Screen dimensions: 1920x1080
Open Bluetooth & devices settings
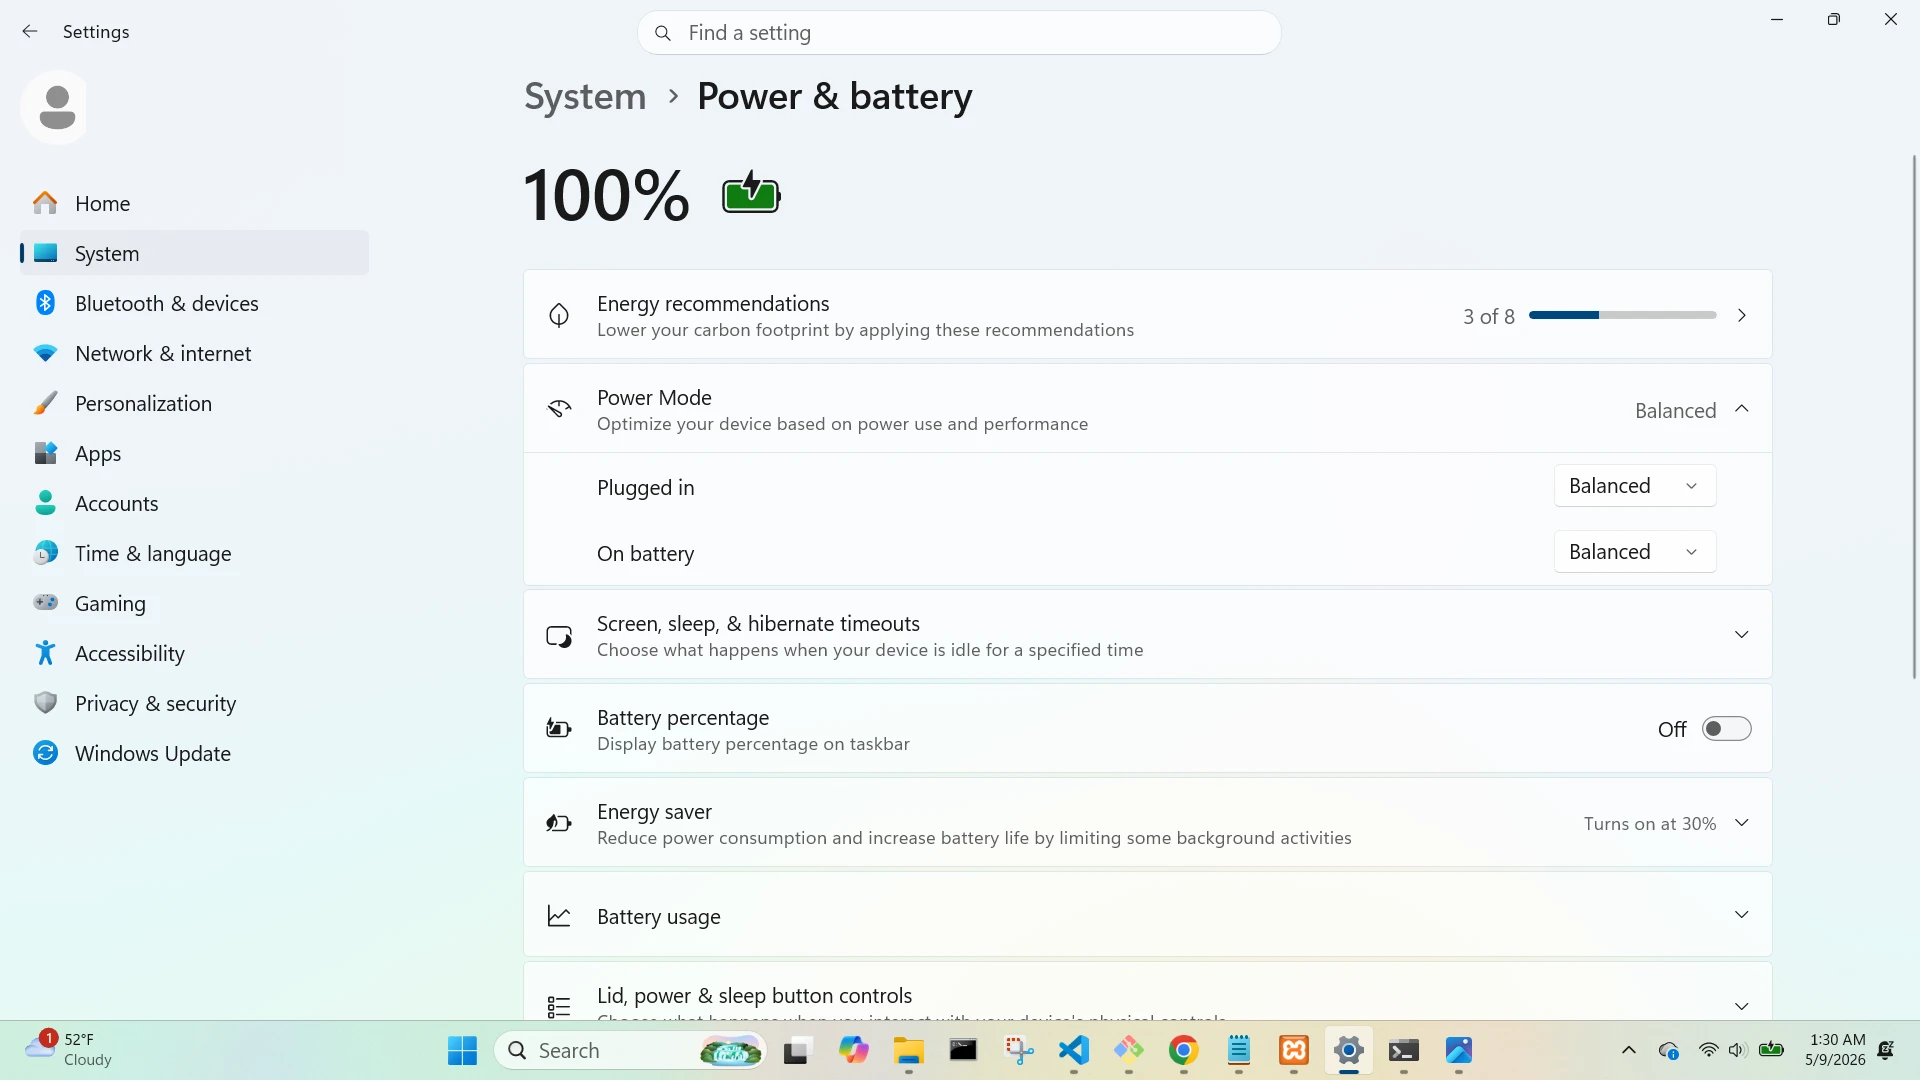click(195, 303)
